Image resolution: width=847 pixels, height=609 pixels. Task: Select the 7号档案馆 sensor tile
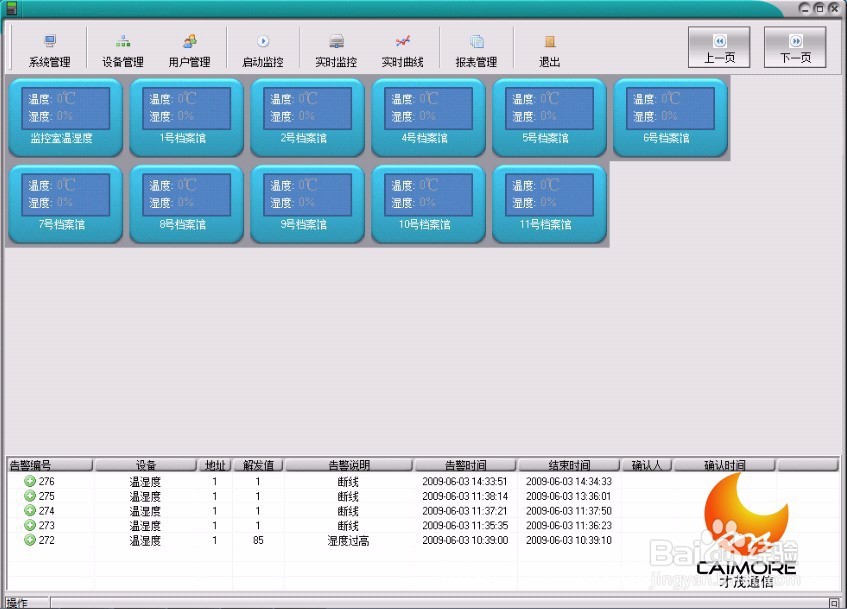(x=65, y=204)
